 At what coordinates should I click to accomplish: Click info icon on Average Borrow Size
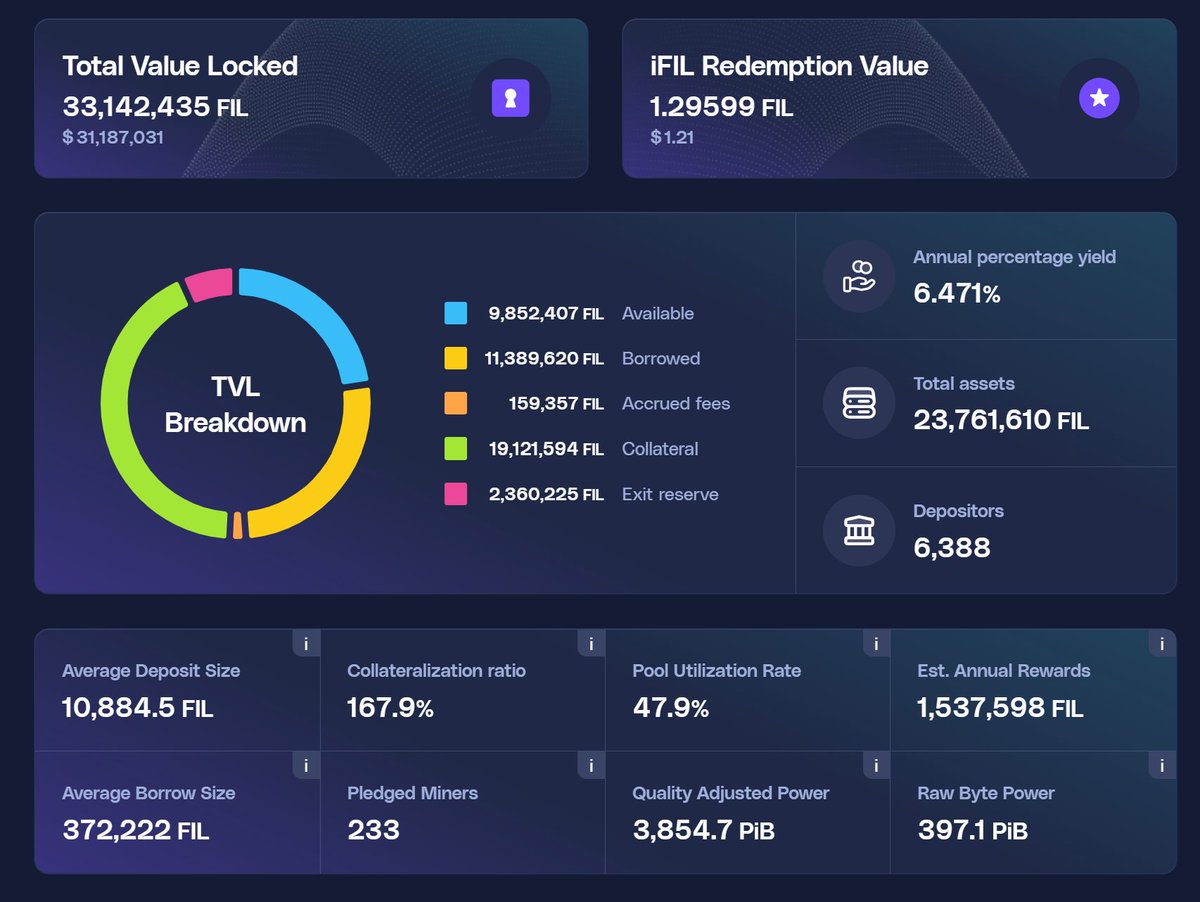pyautogui.click(x=306, y=766)
